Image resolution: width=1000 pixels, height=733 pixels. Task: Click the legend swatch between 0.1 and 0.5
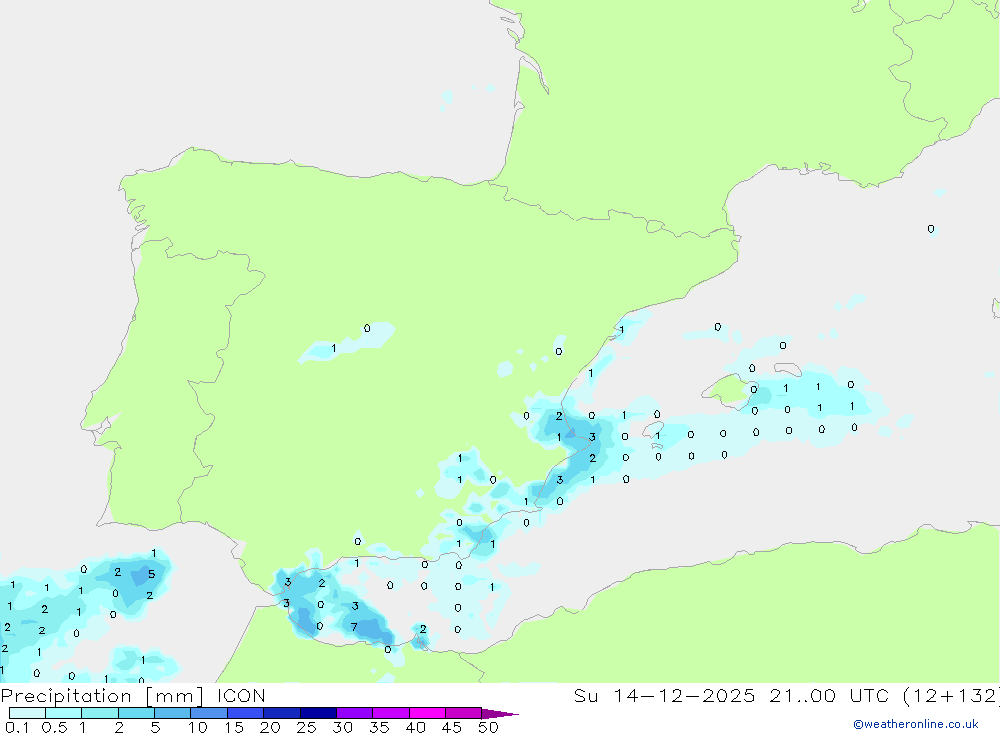pos(27,713)
